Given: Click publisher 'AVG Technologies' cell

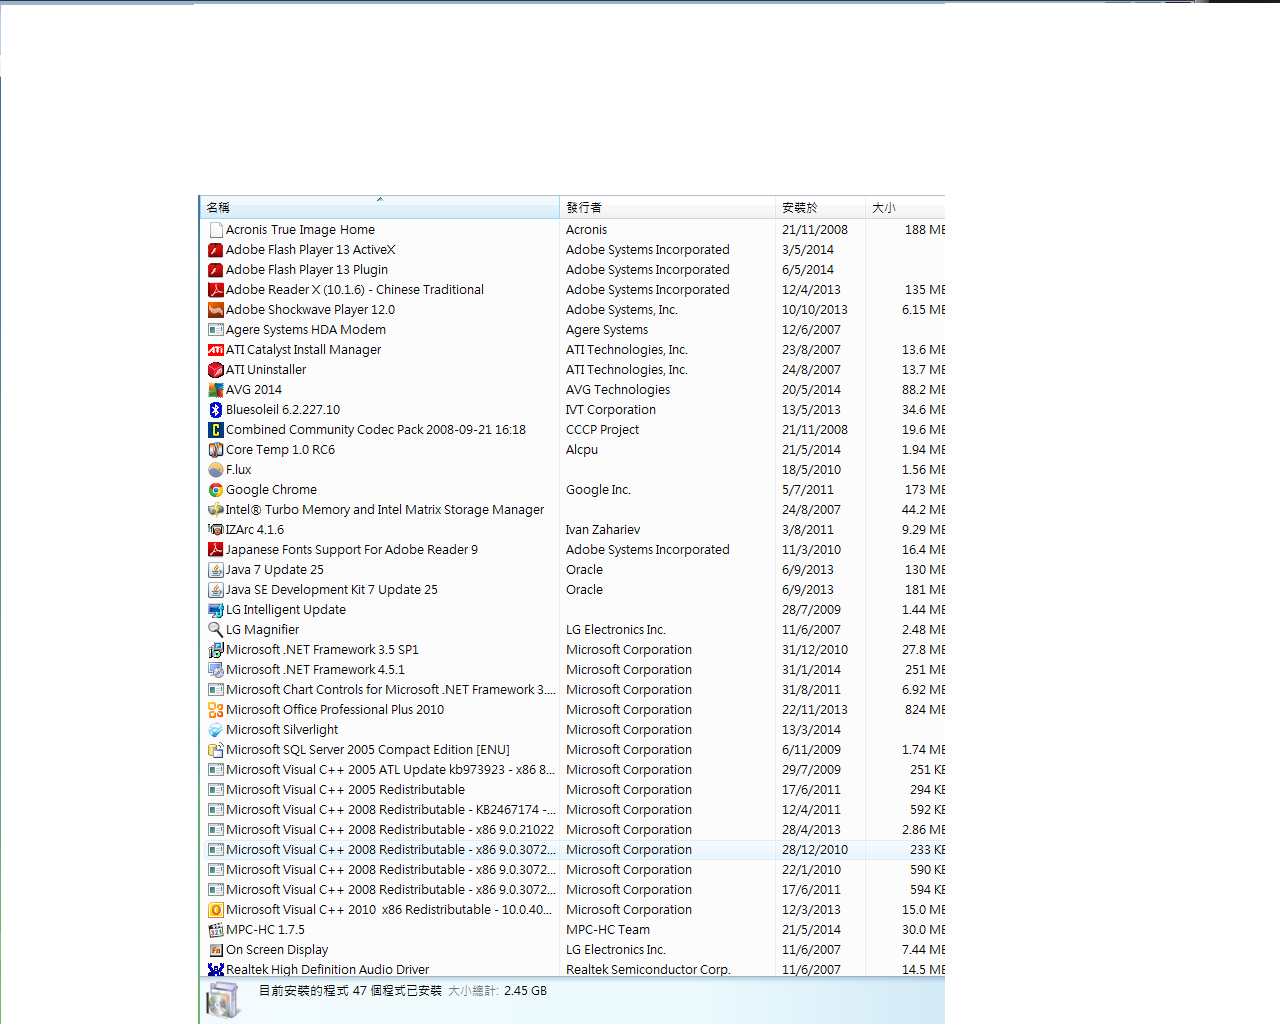Looking at the screenshot, I should (x=618, y=390).
